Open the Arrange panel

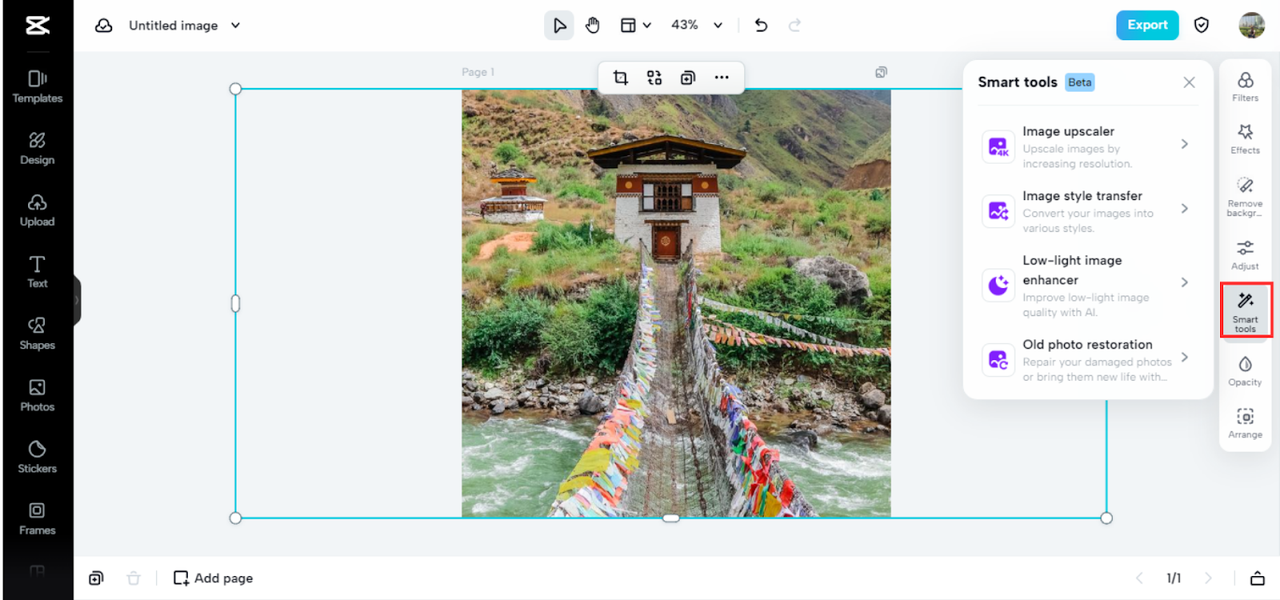[x=1245, y=423]
